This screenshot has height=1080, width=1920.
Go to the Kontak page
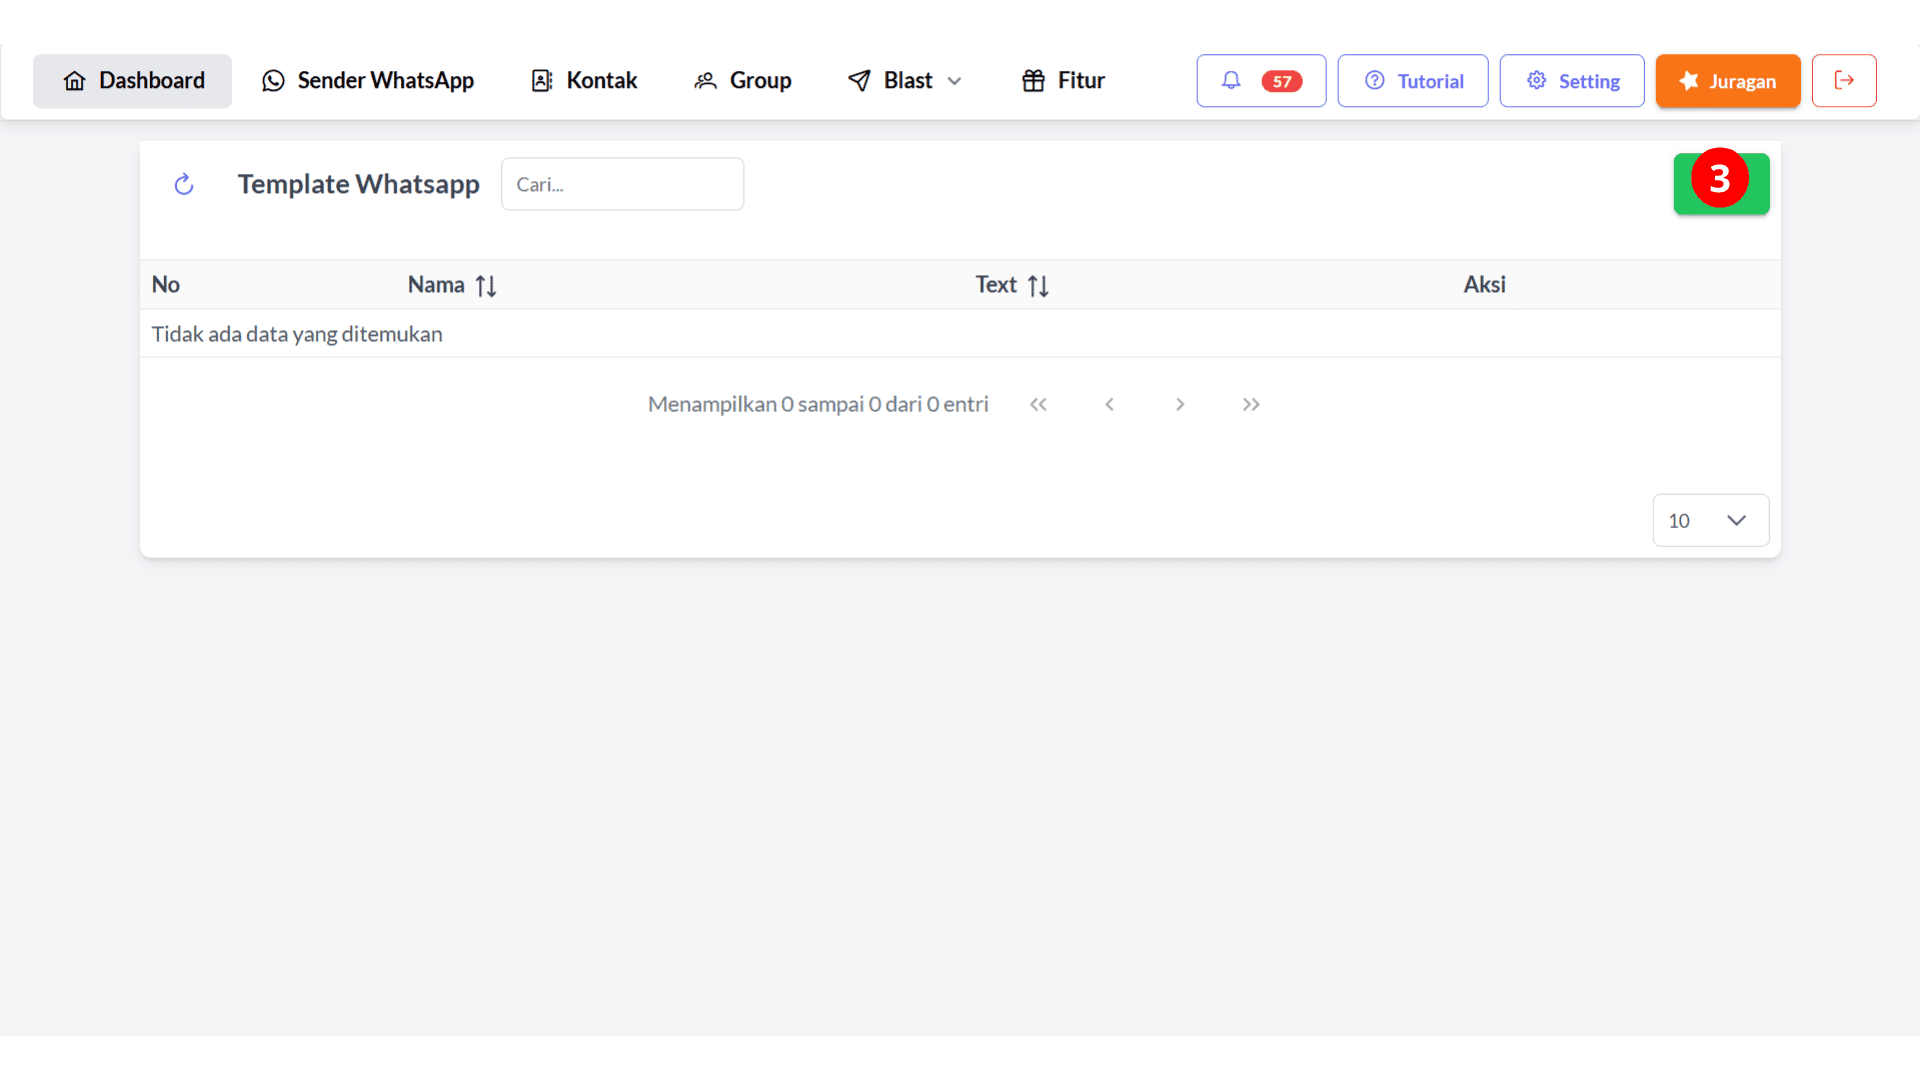point(584,81)
